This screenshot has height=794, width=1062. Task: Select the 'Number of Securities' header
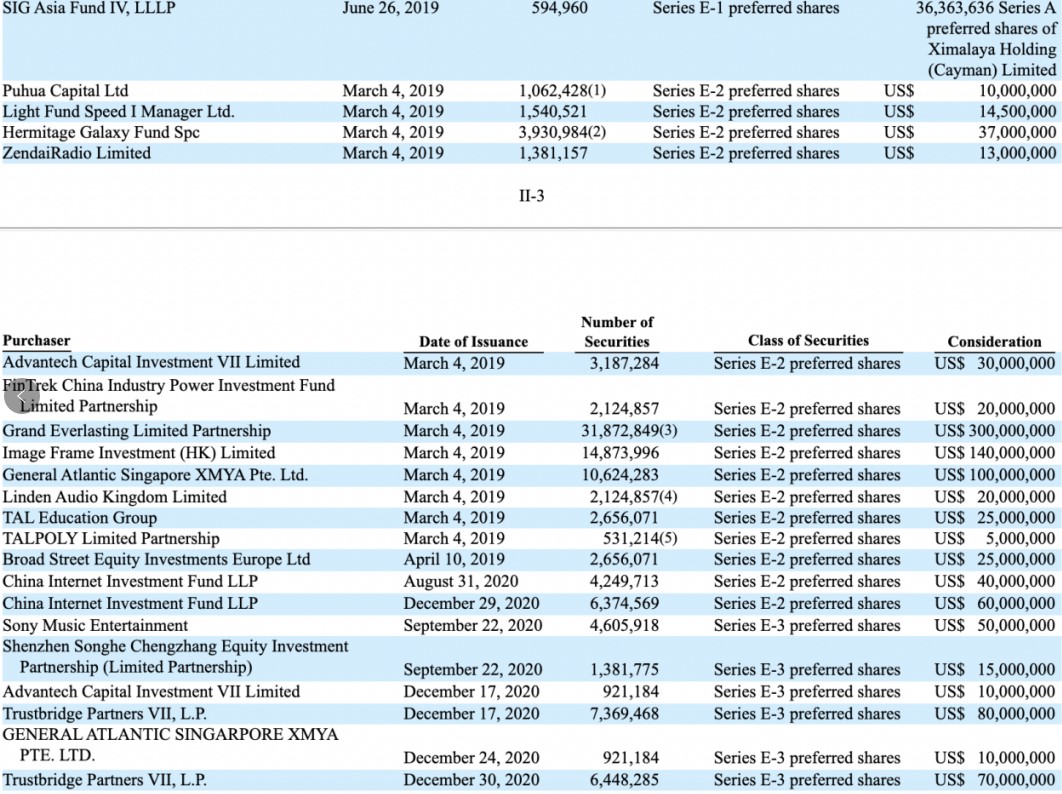617,332
